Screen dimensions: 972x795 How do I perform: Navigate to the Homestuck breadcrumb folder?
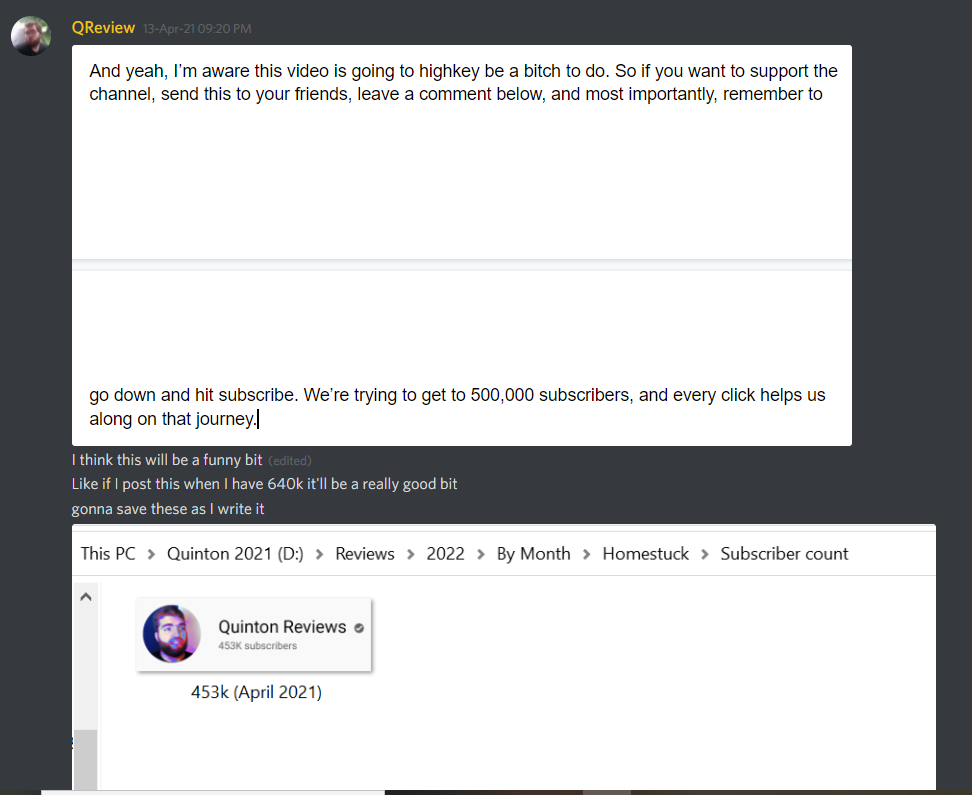click(x=645, y=553)
